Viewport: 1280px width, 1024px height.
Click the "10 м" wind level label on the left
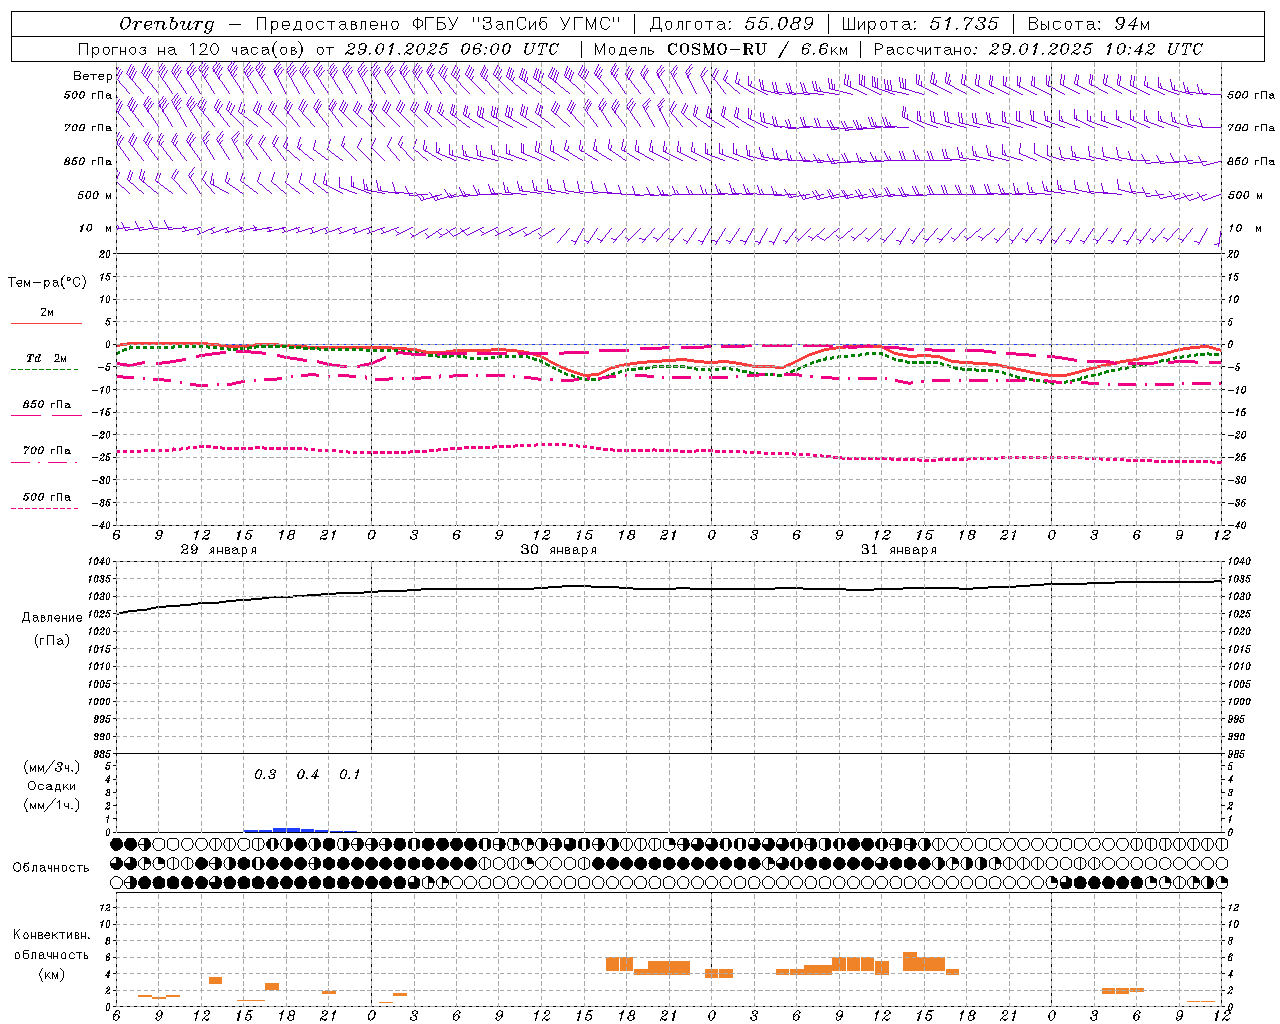coord(95,228)
